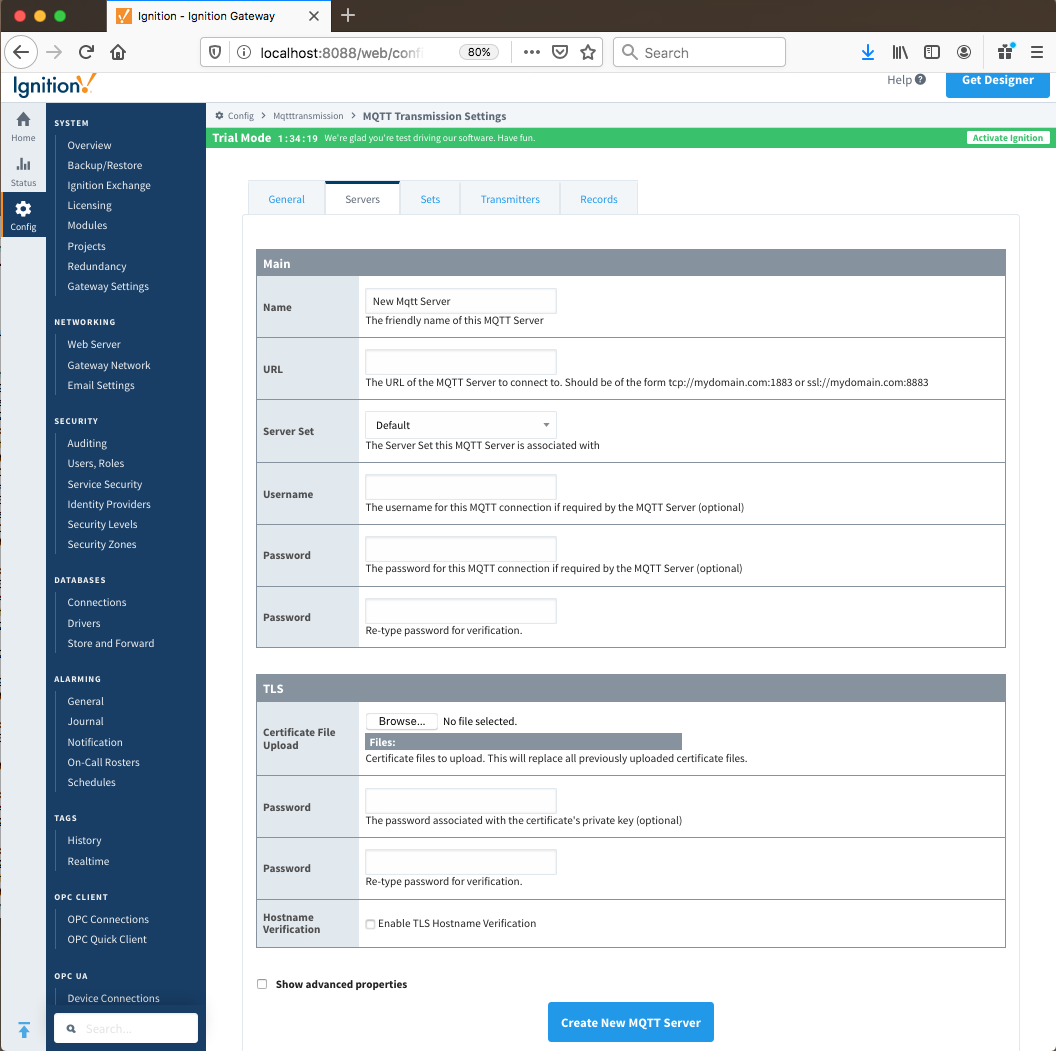Open the Modules page
Viewport: 1056px width, 1051px height.
click(x=87, y=226)
